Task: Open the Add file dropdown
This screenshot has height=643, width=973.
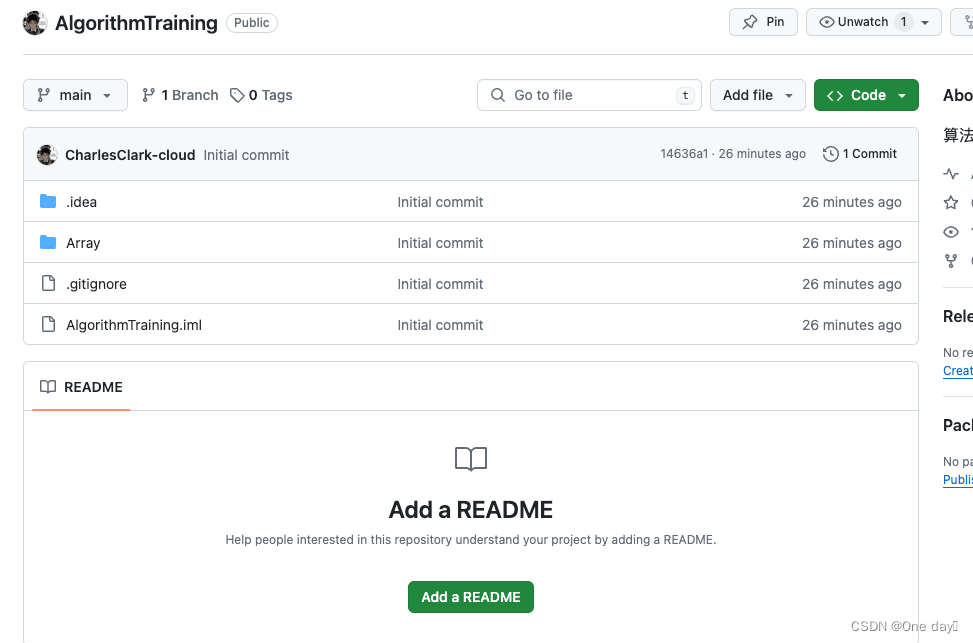Action: tap(758, 95)
